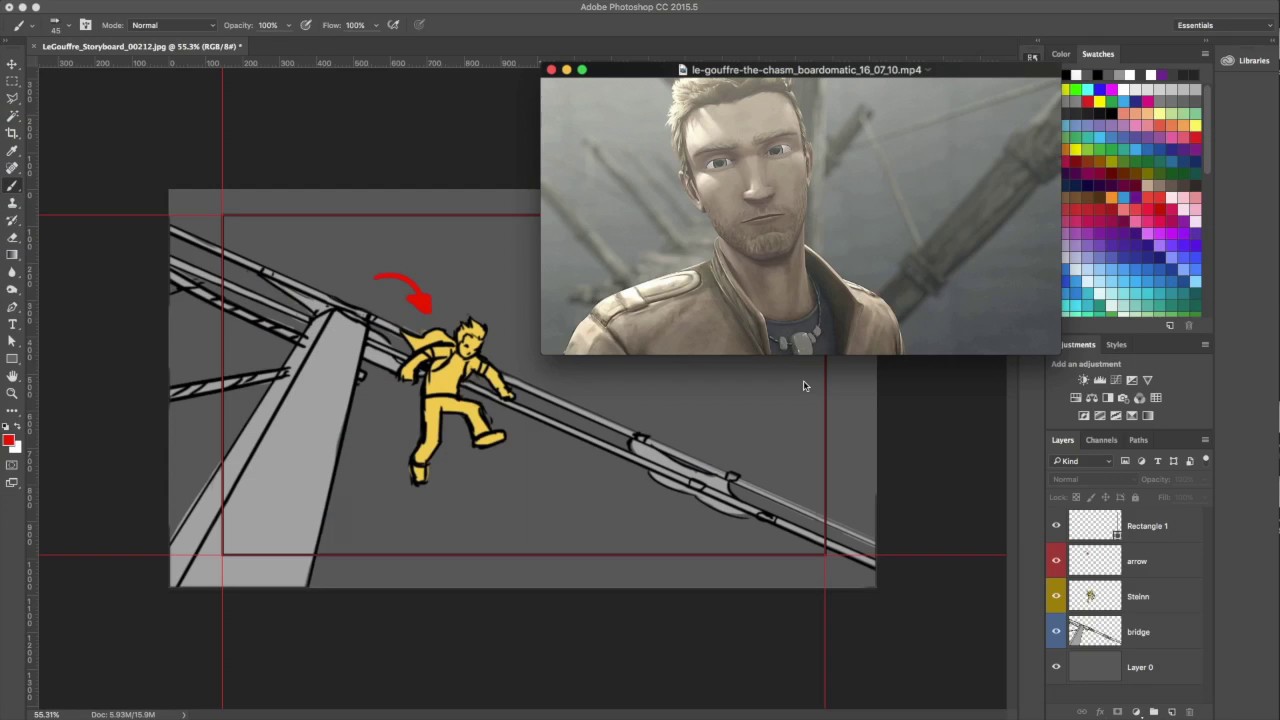Select the Type tool

[12, 323]
